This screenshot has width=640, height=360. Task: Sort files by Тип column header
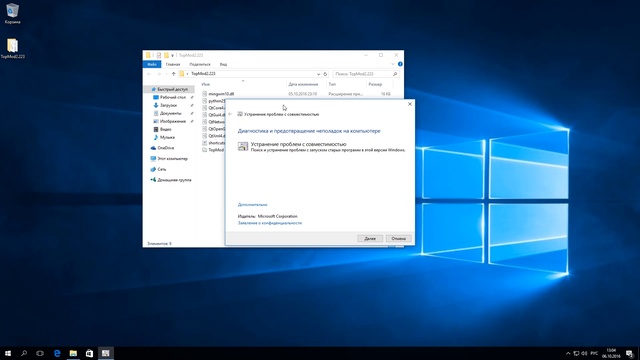(x=332, y=84)
